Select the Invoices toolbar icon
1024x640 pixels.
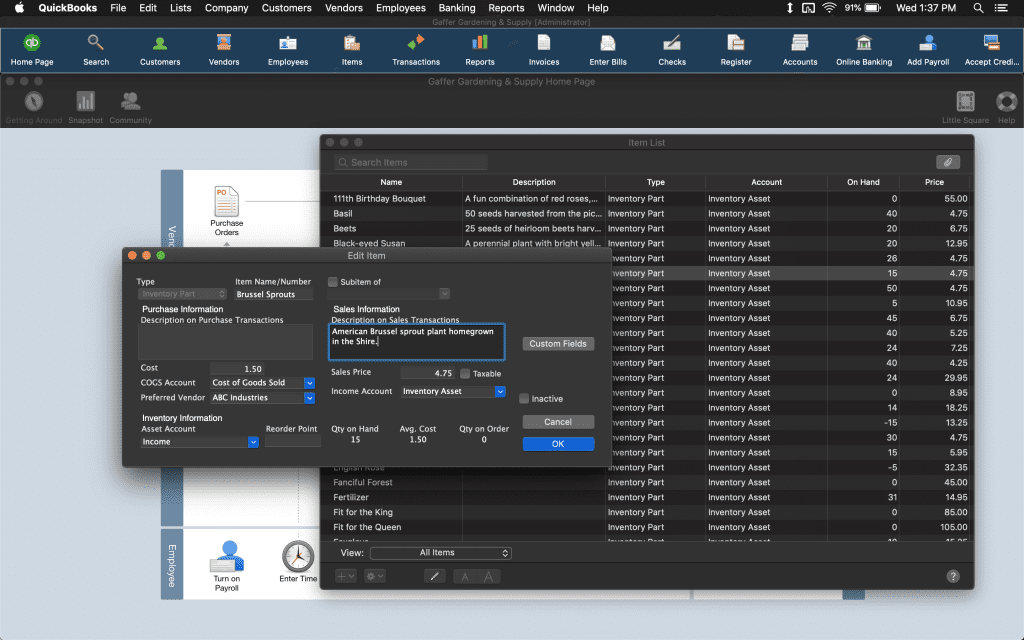click(543, 50)
